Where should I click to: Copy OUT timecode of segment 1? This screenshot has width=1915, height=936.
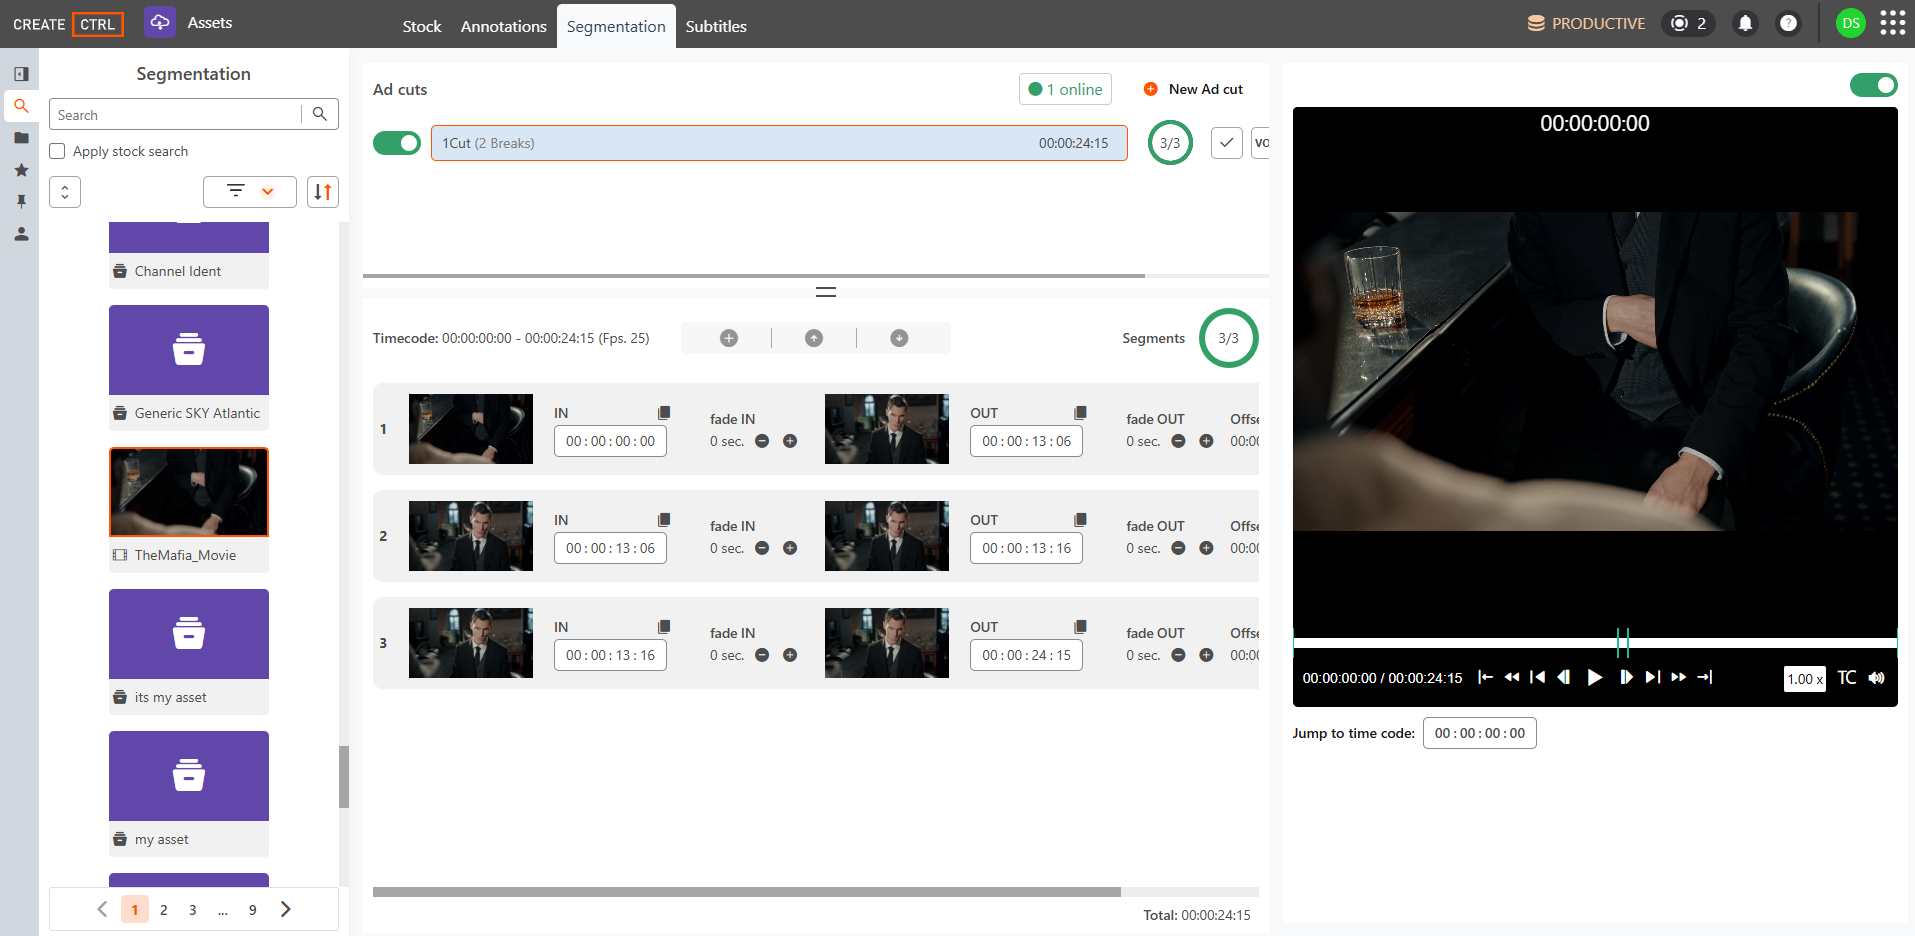pos(1080,413)
